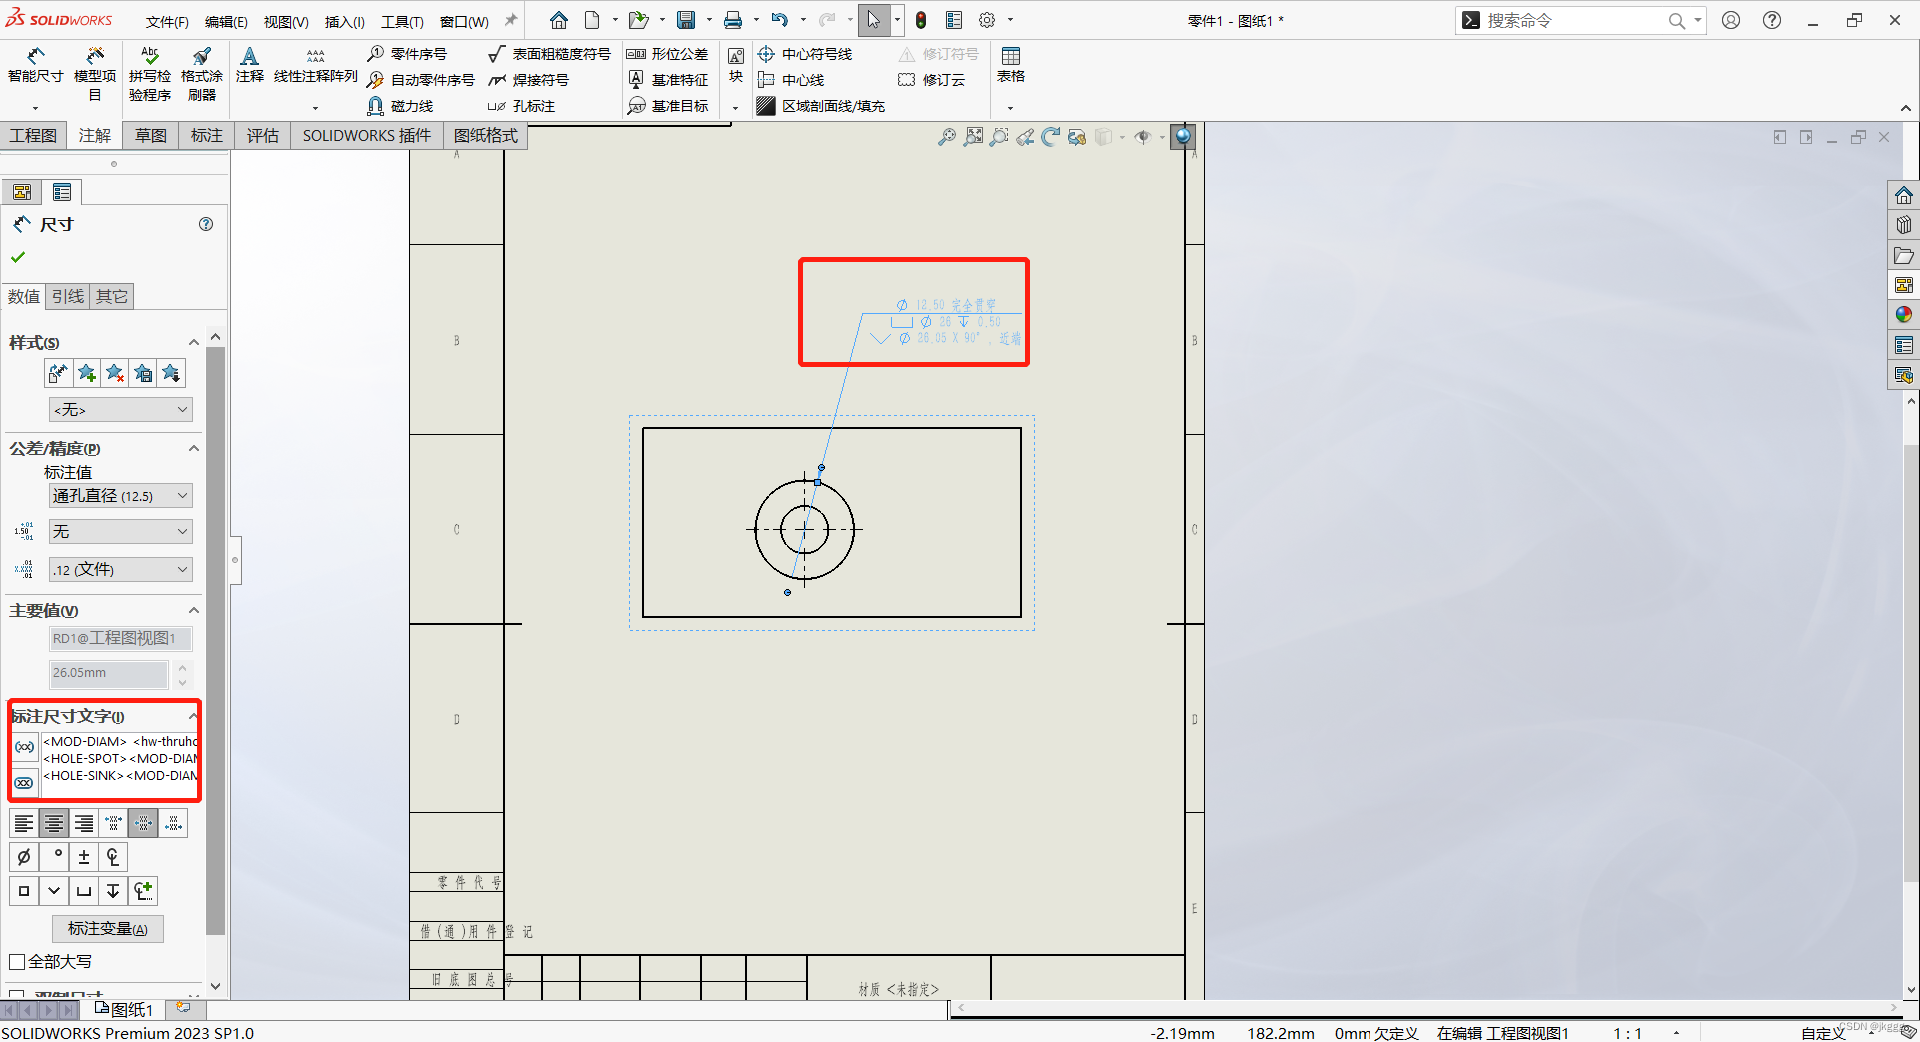Open Model Items tool
The image size is (1920, 1042).
(x=95, y=73)
